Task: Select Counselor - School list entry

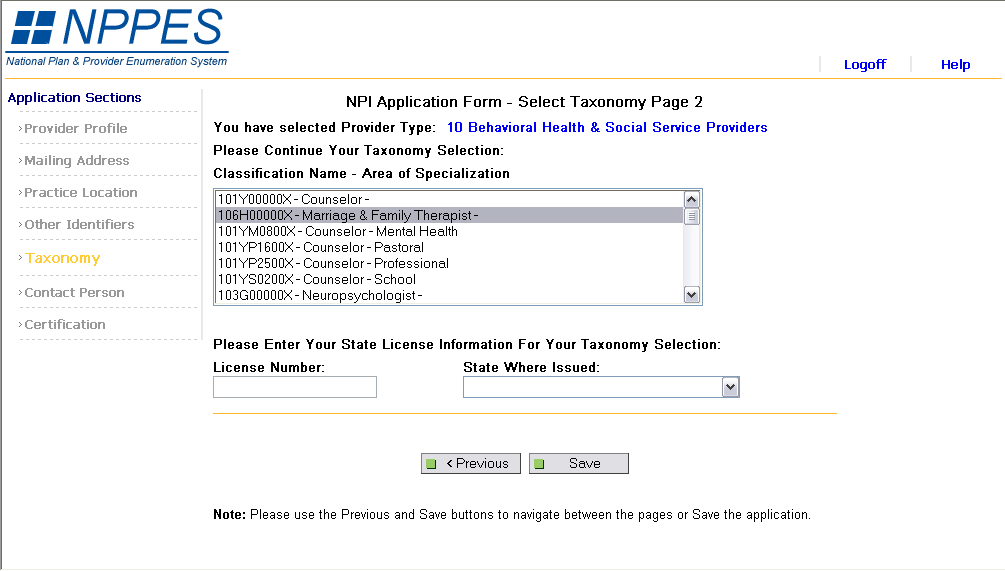Action: point(317,279)
